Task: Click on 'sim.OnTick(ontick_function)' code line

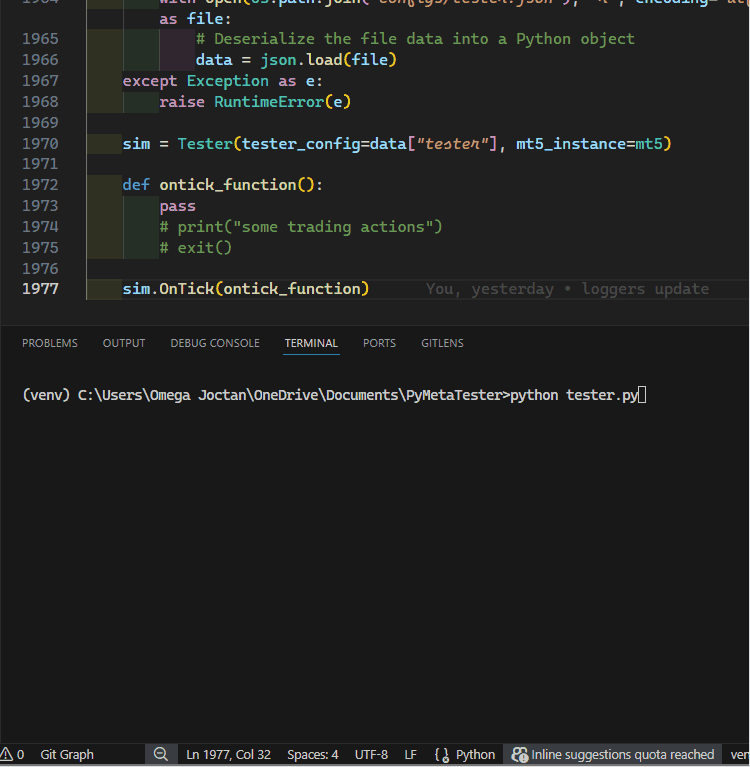Action: (x=246, y=289)
